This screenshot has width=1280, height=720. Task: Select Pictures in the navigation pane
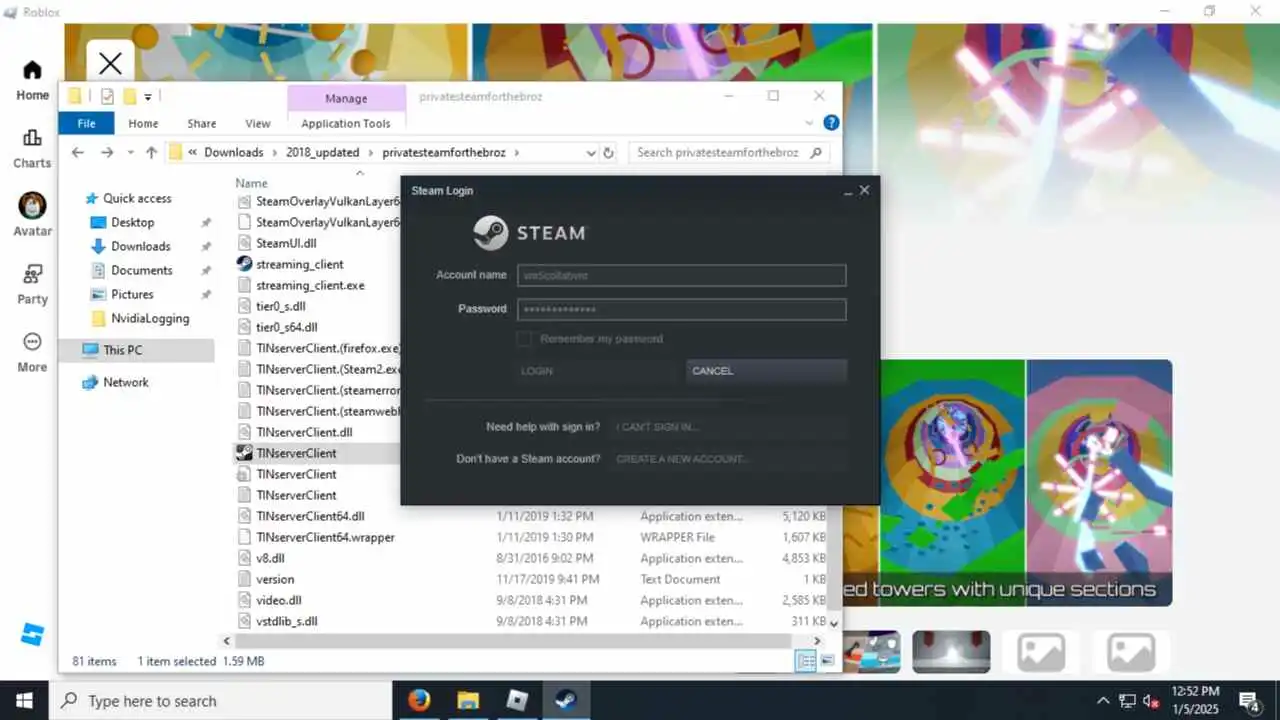tap(132, 294)
